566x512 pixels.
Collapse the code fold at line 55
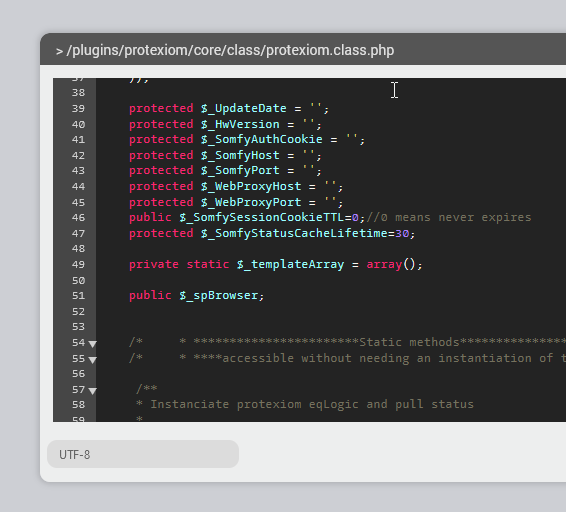point(93,360)
